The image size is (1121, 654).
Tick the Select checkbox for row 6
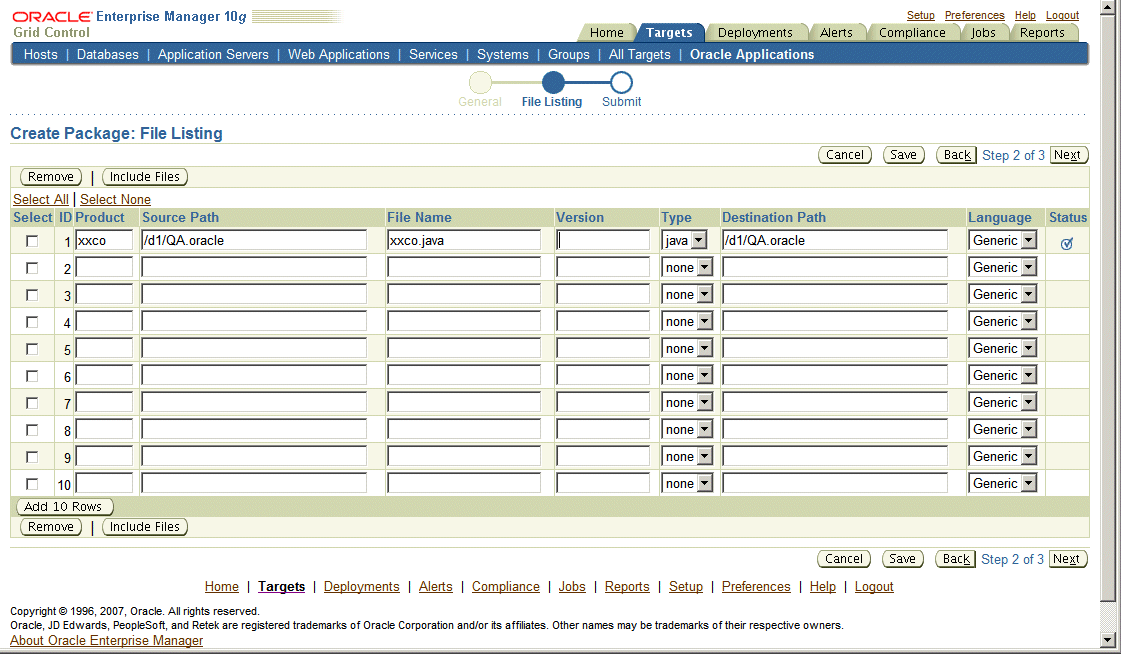point(32,376)
